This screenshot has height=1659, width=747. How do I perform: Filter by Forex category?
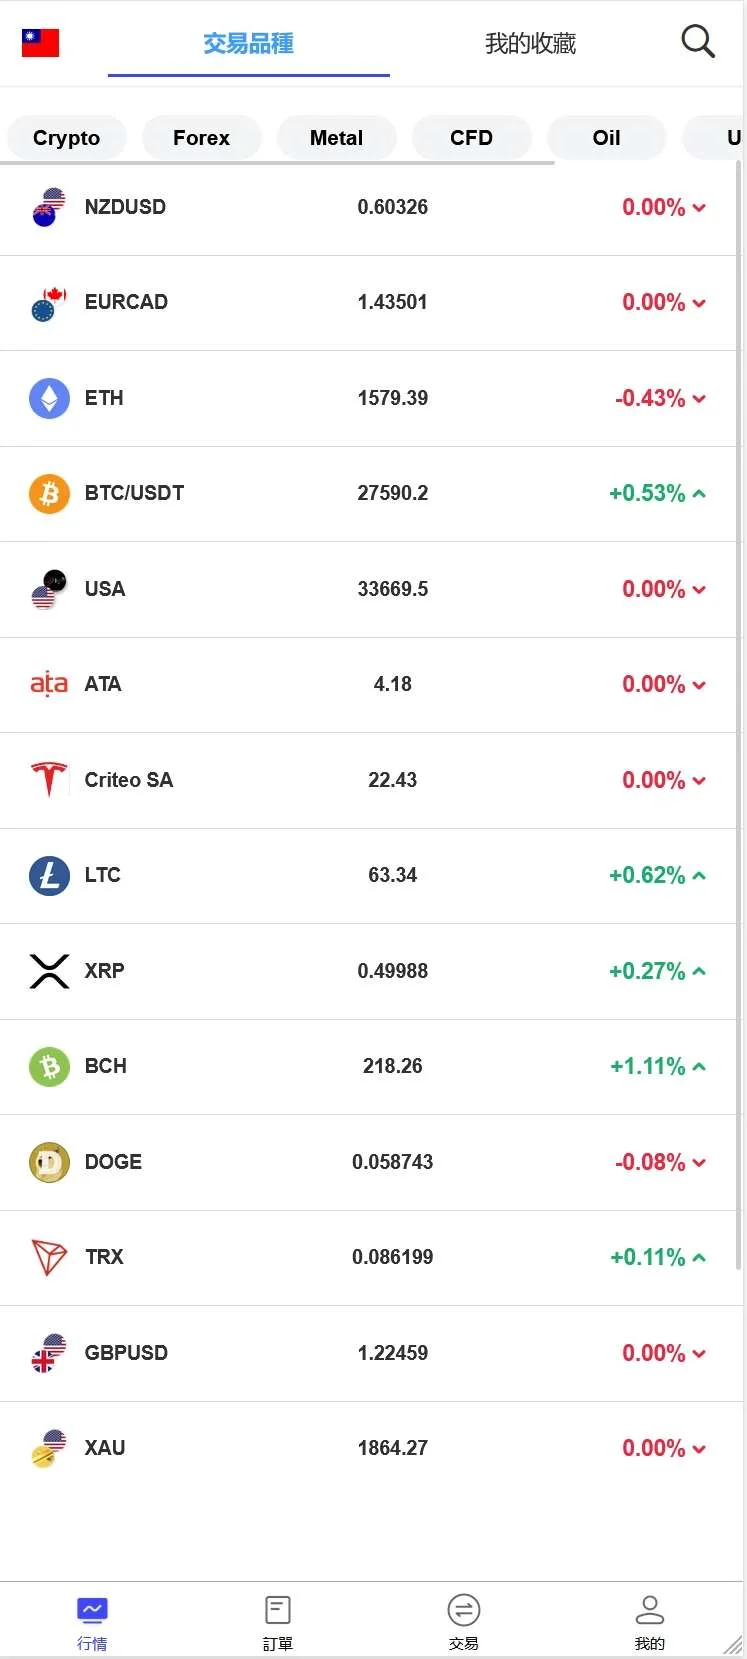coord(201,138)
